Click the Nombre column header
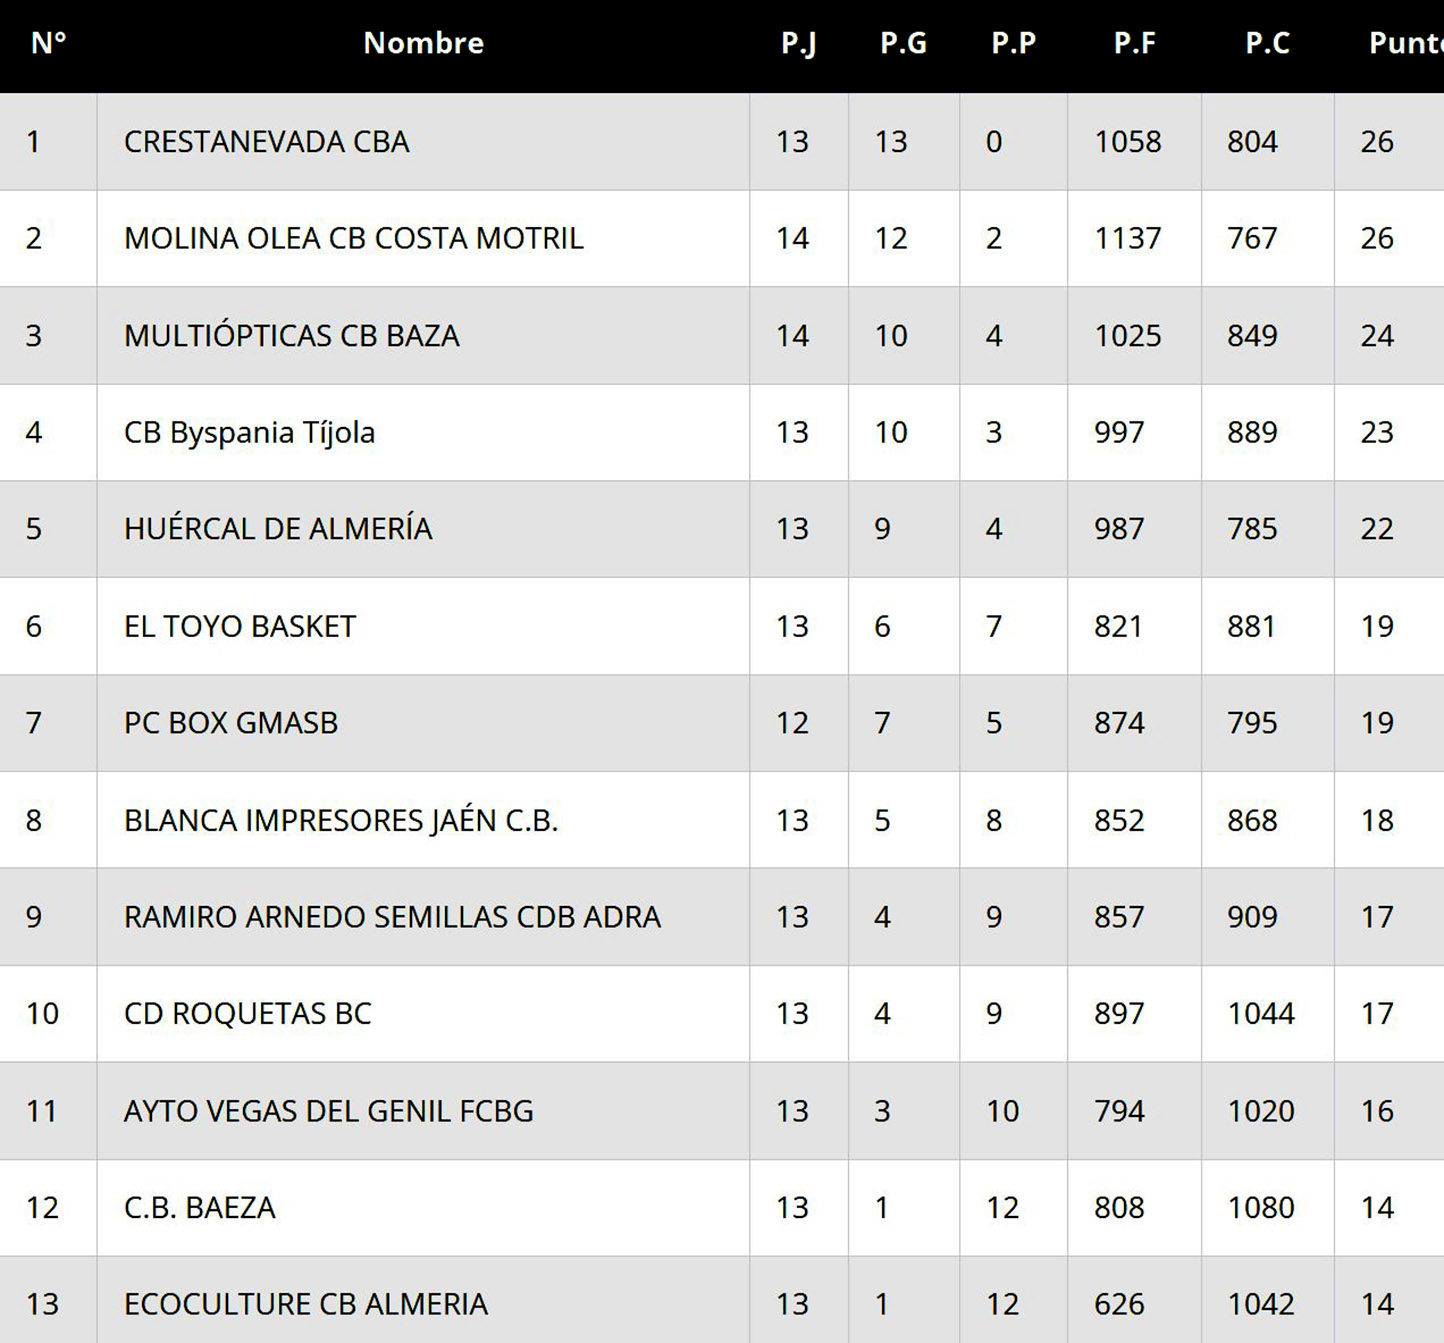Image resolution: width=1444 pixels, height=1343 pixels. point(423,43)
